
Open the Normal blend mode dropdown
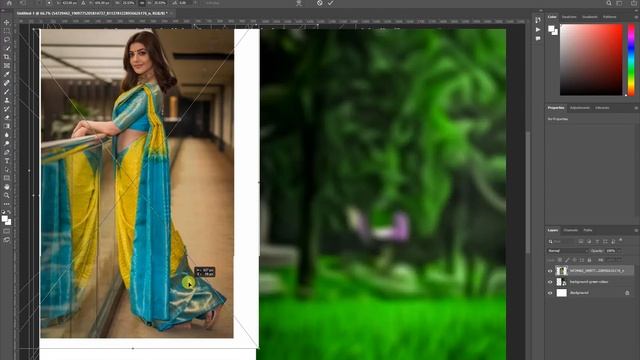[x=567, y=251]
